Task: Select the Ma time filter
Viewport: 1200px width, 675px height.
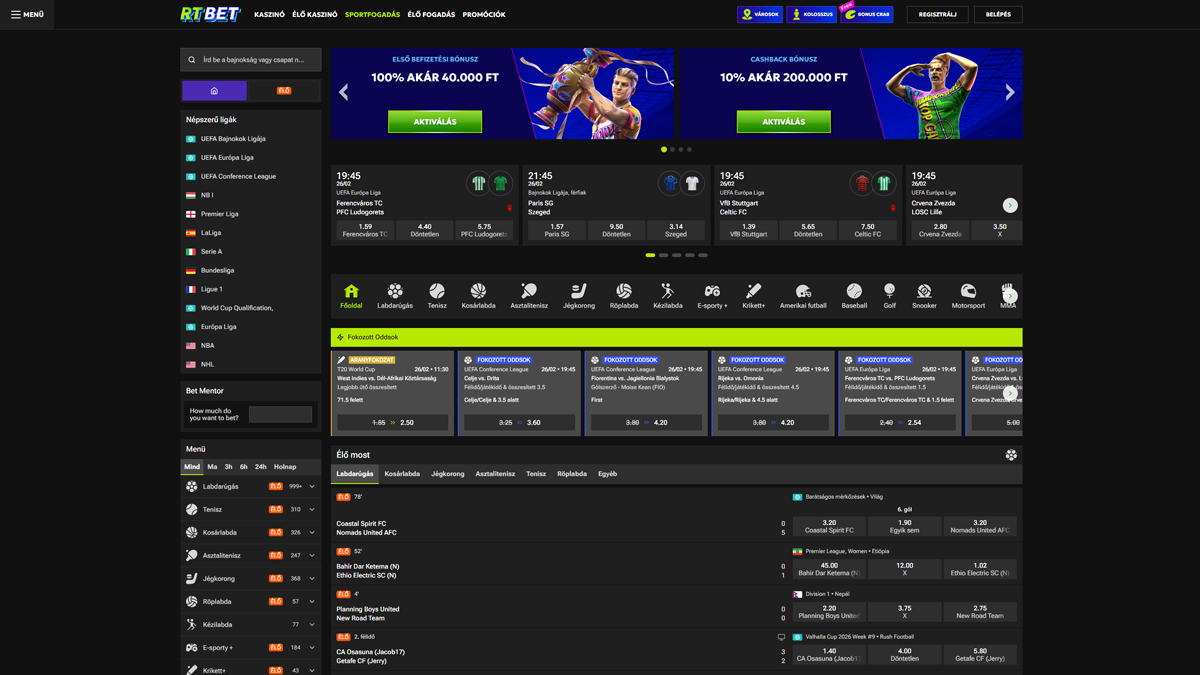Action: (x=212, y=467)
